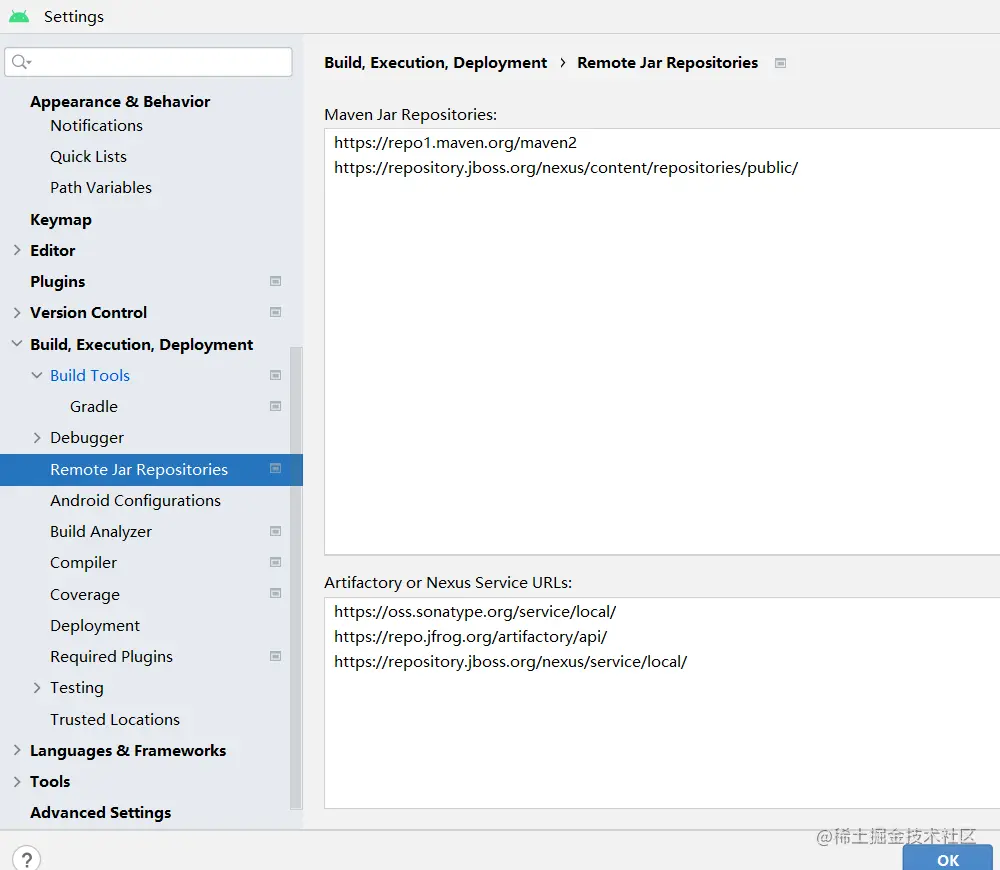Select jboss nexus public repository entry
The width and height of the screenshot is (1000, 870).
click(x=566, y=168)
